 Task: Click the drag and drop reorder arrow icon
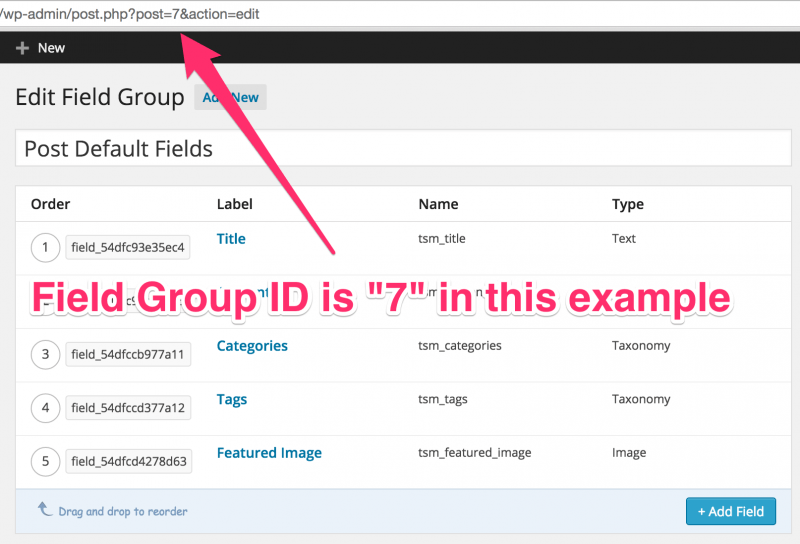(x=45, y=509)
